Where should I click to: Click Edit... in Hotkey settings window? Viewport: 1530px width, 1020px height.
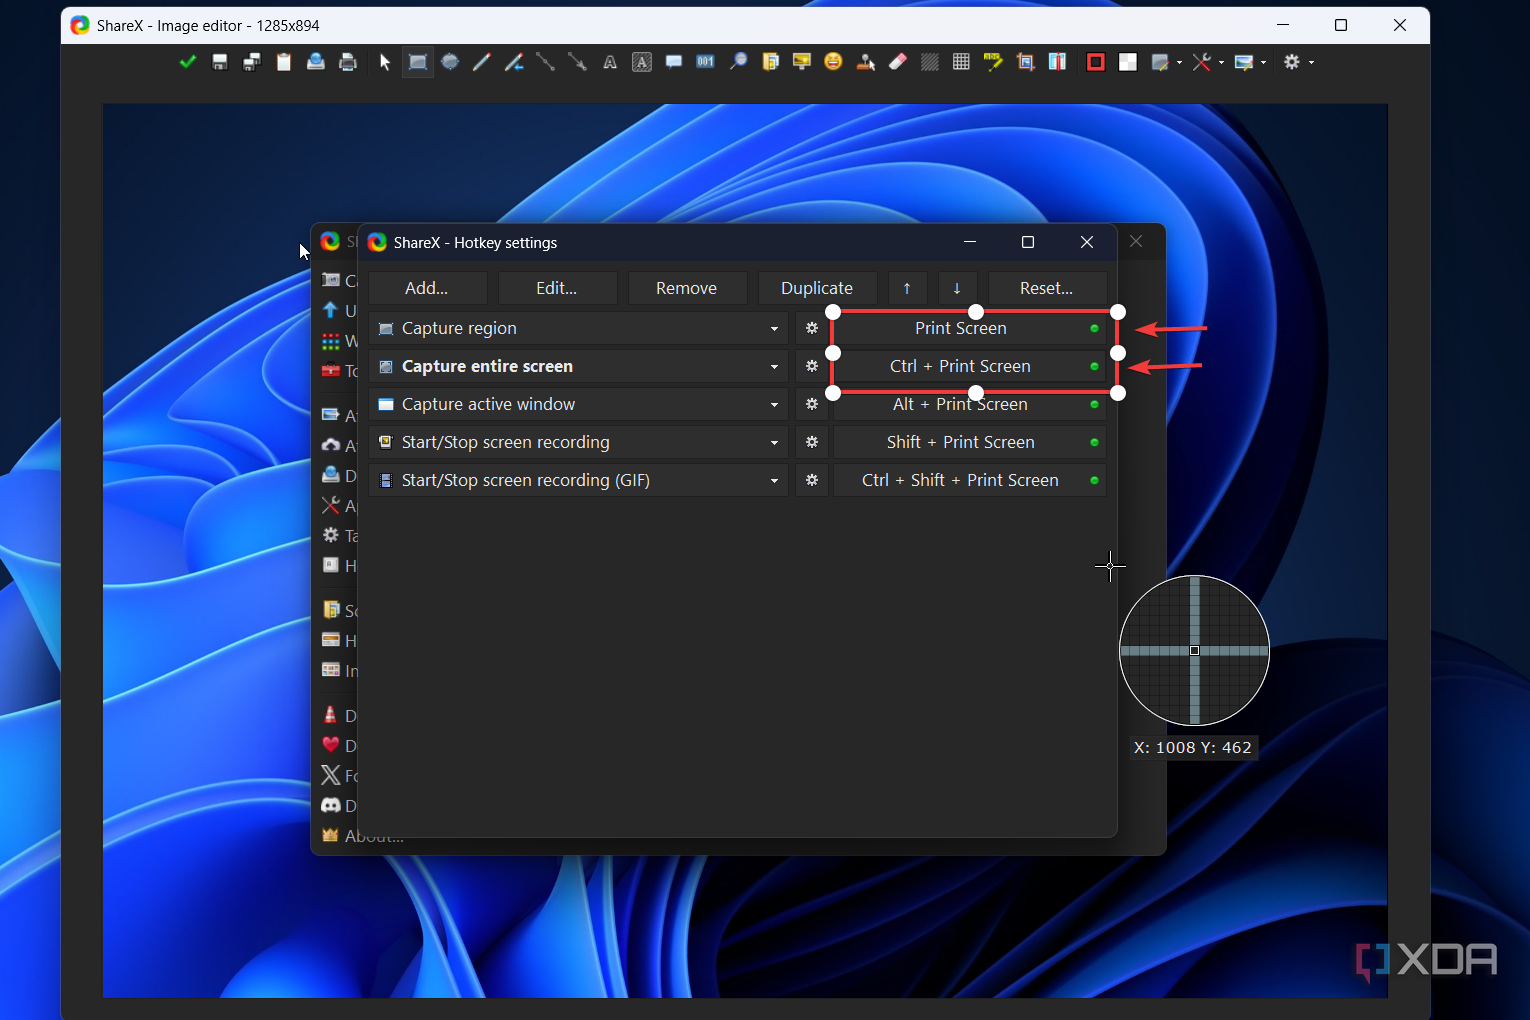[x=557, y=288]
